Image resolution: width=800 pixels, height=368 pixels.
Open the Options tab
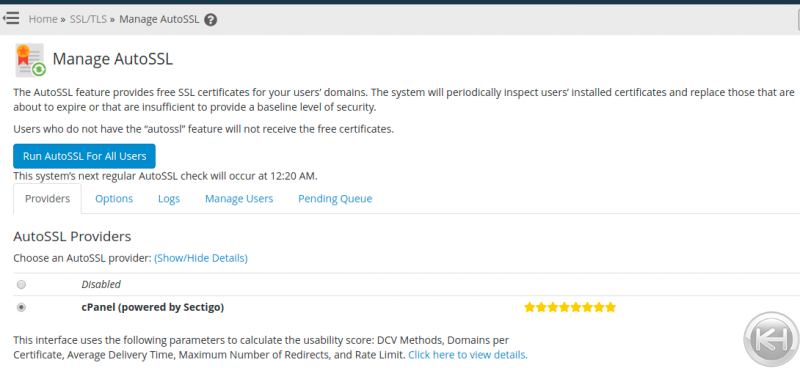coord(114,199)
